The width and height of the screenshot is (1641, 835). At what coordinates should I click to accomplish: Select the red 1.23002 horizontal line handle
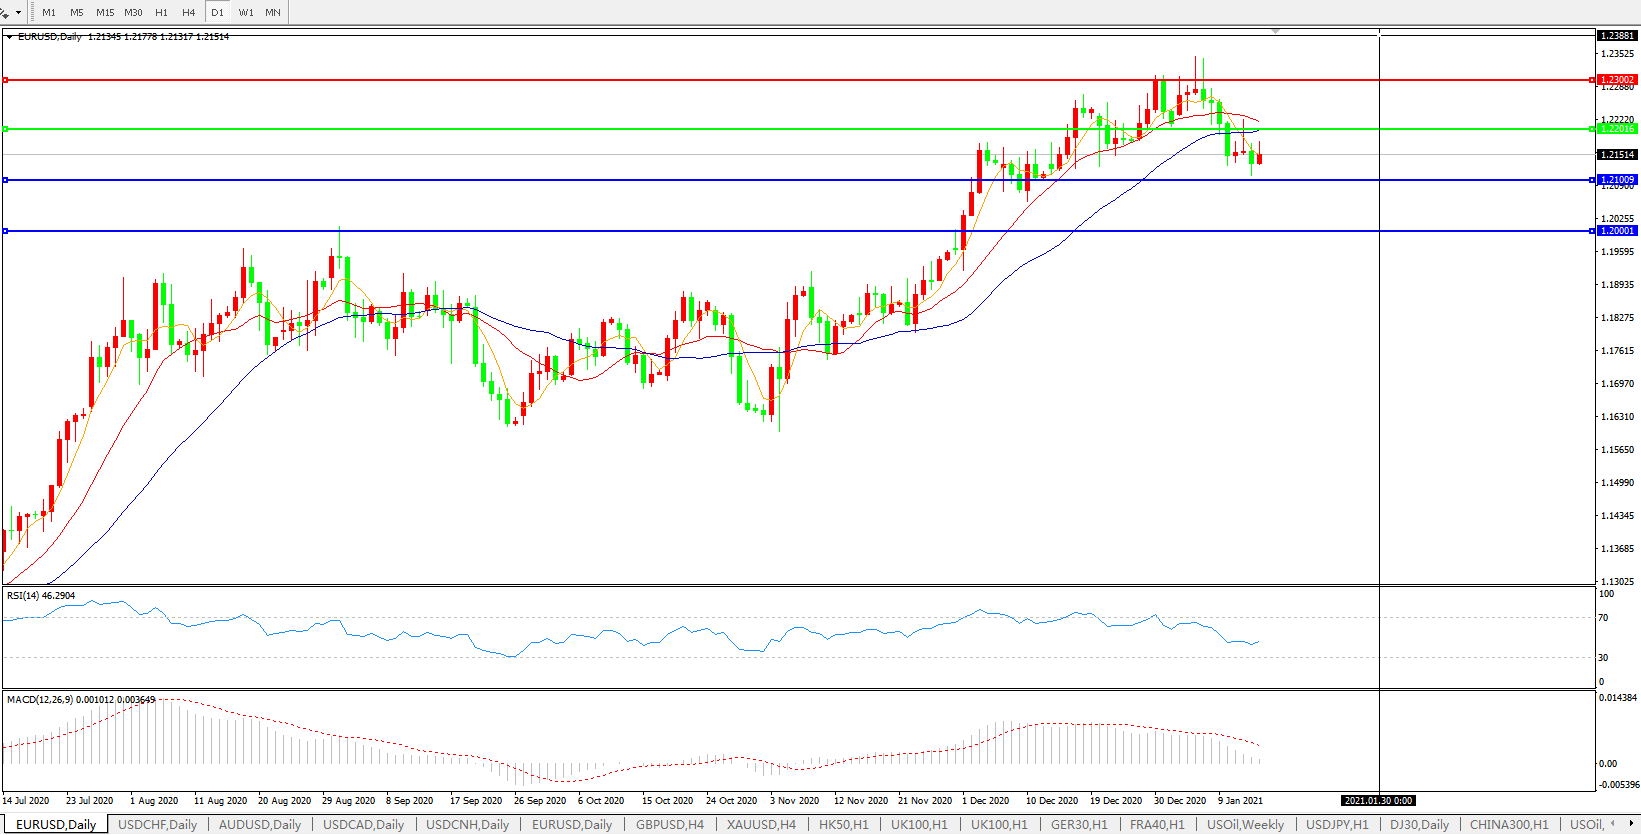pos(6,80)
